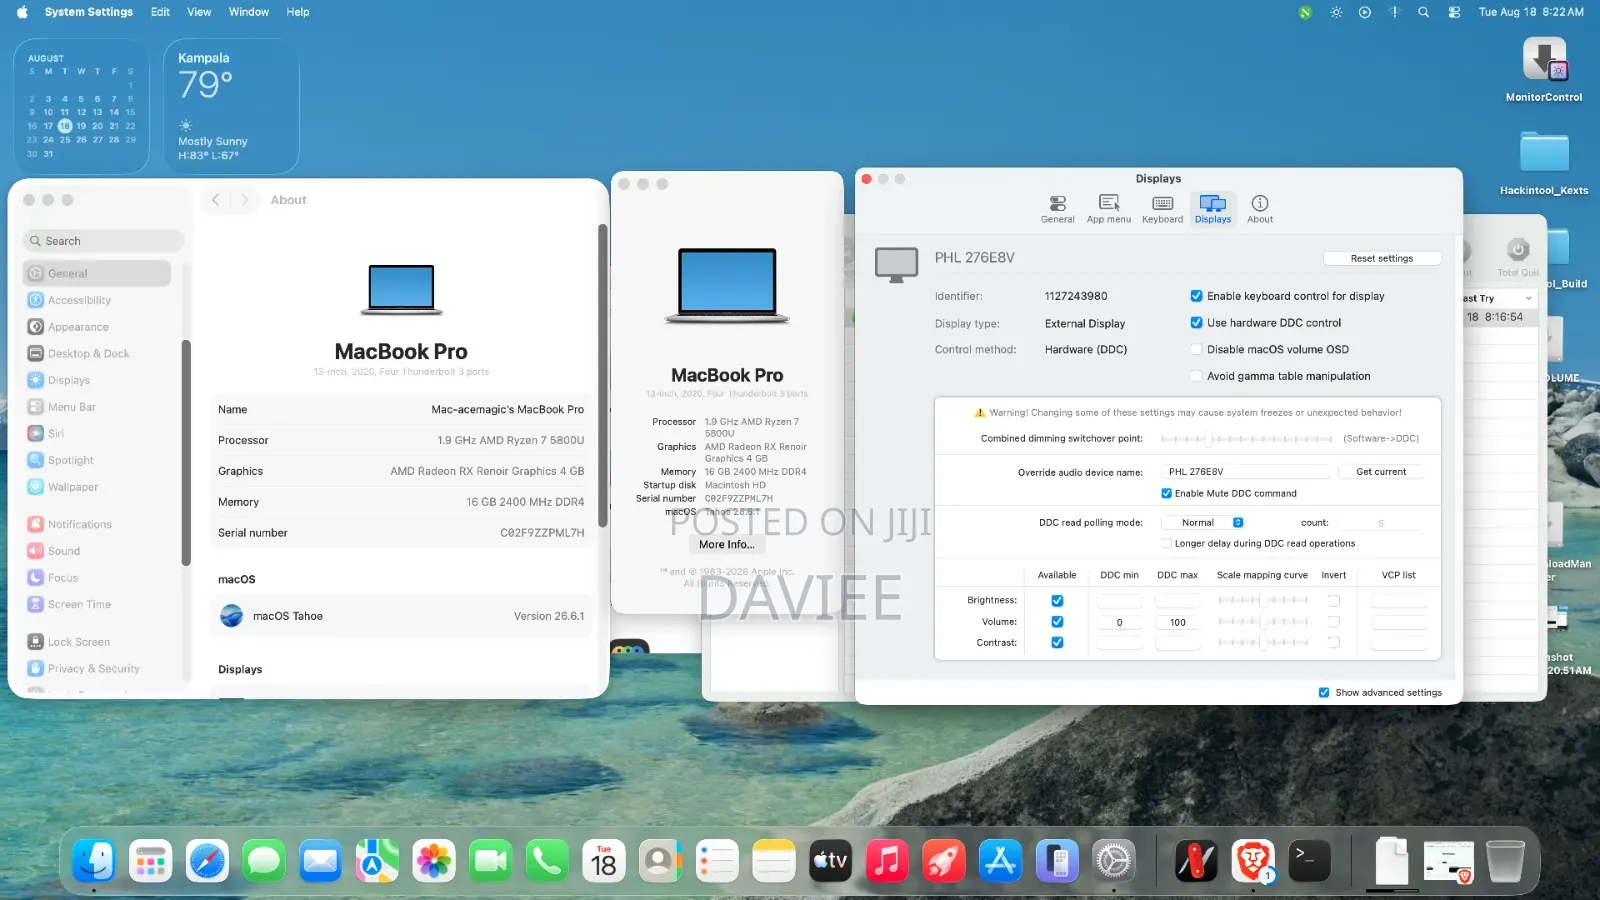Adjust Combined dimming switchover point slider
The height and width of the screenshot is (900, 1600).
[x=1246, y=439]
